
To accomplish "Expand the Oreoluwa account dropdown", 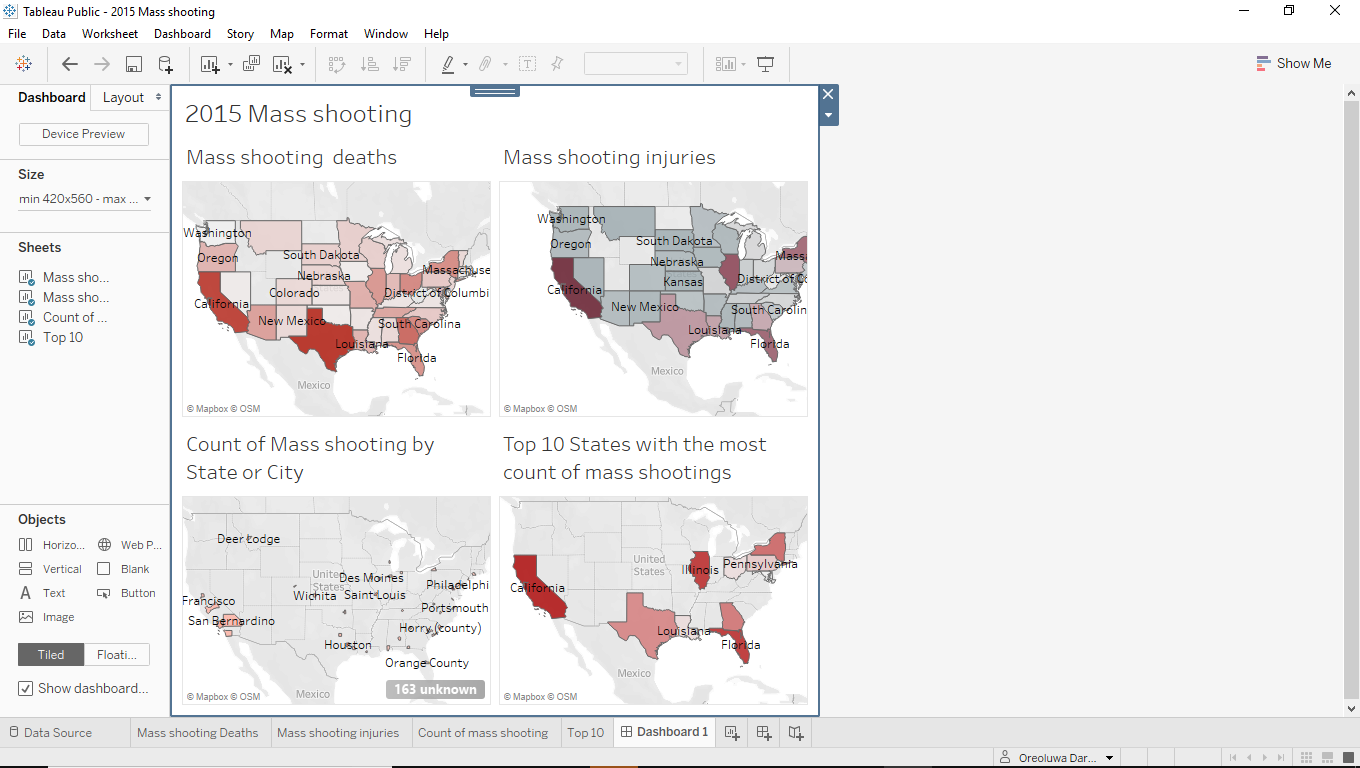I will click(x=1056, y=757).
